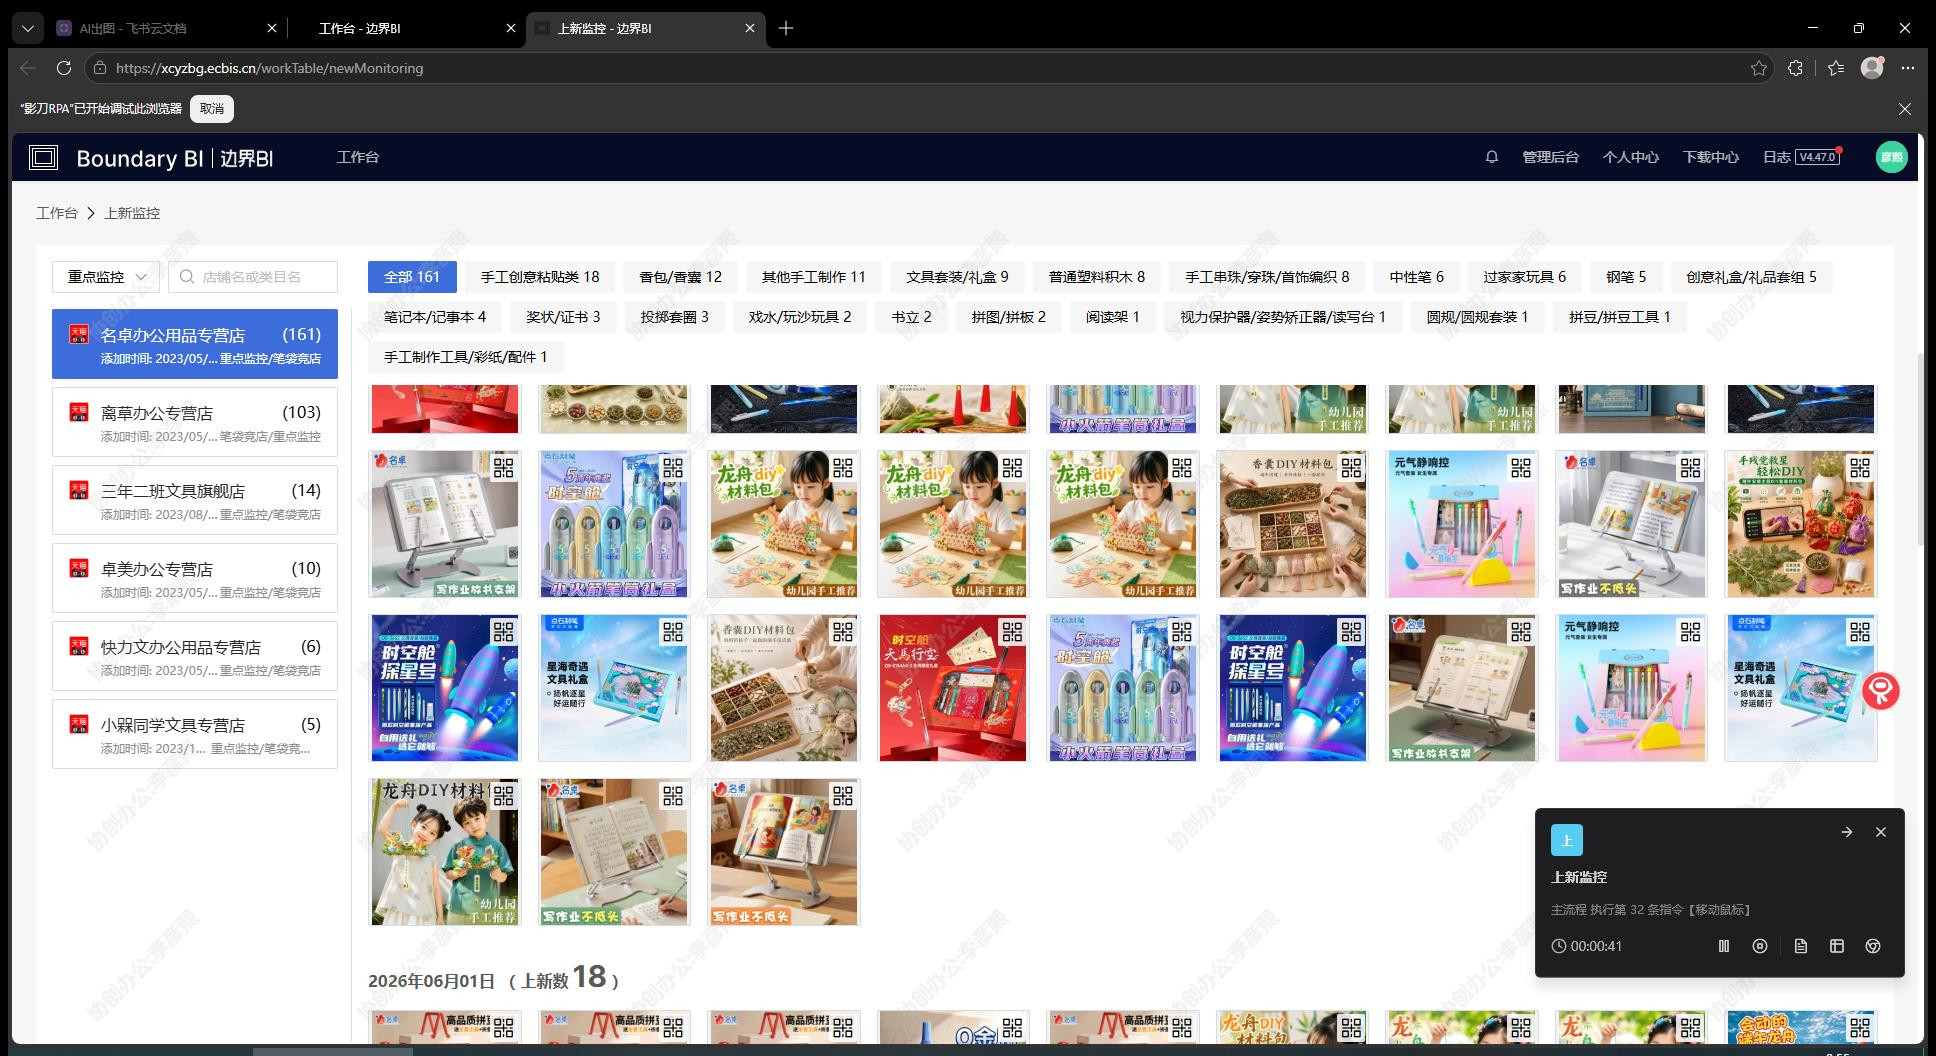Click the blue 上 app icon in RPA panel
1936x1056 pixels.
click(1567, 840)
